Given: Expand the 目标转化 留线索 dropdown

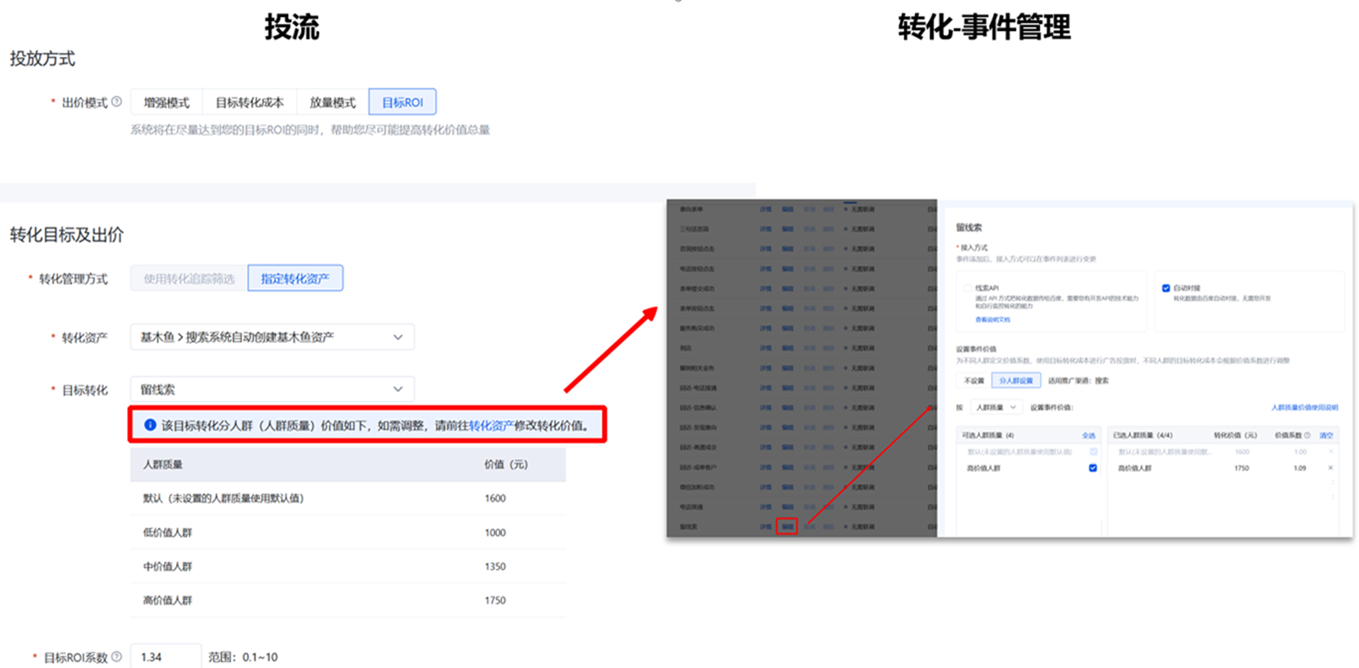Looking at the screenshot, I should pyautogui.click(x=272, y=389).
